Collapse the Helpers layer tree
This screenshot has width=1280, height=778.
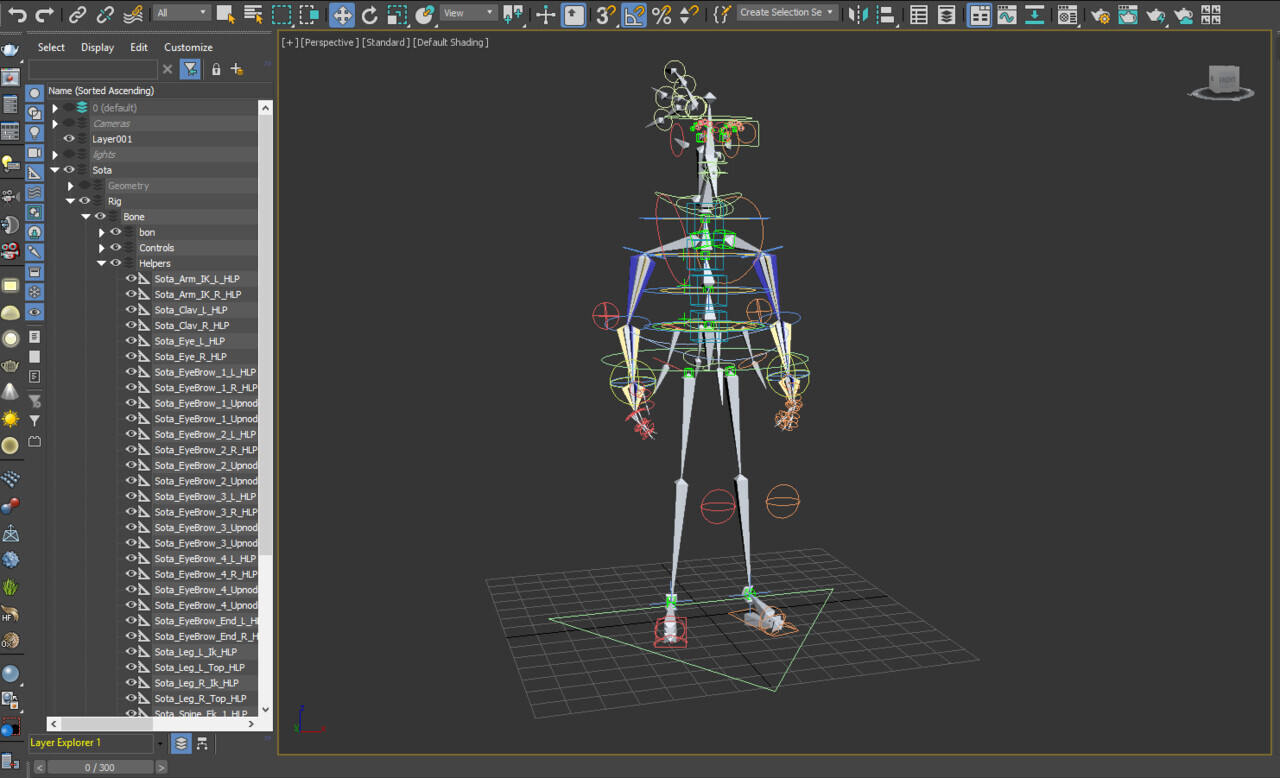(101, 264)
